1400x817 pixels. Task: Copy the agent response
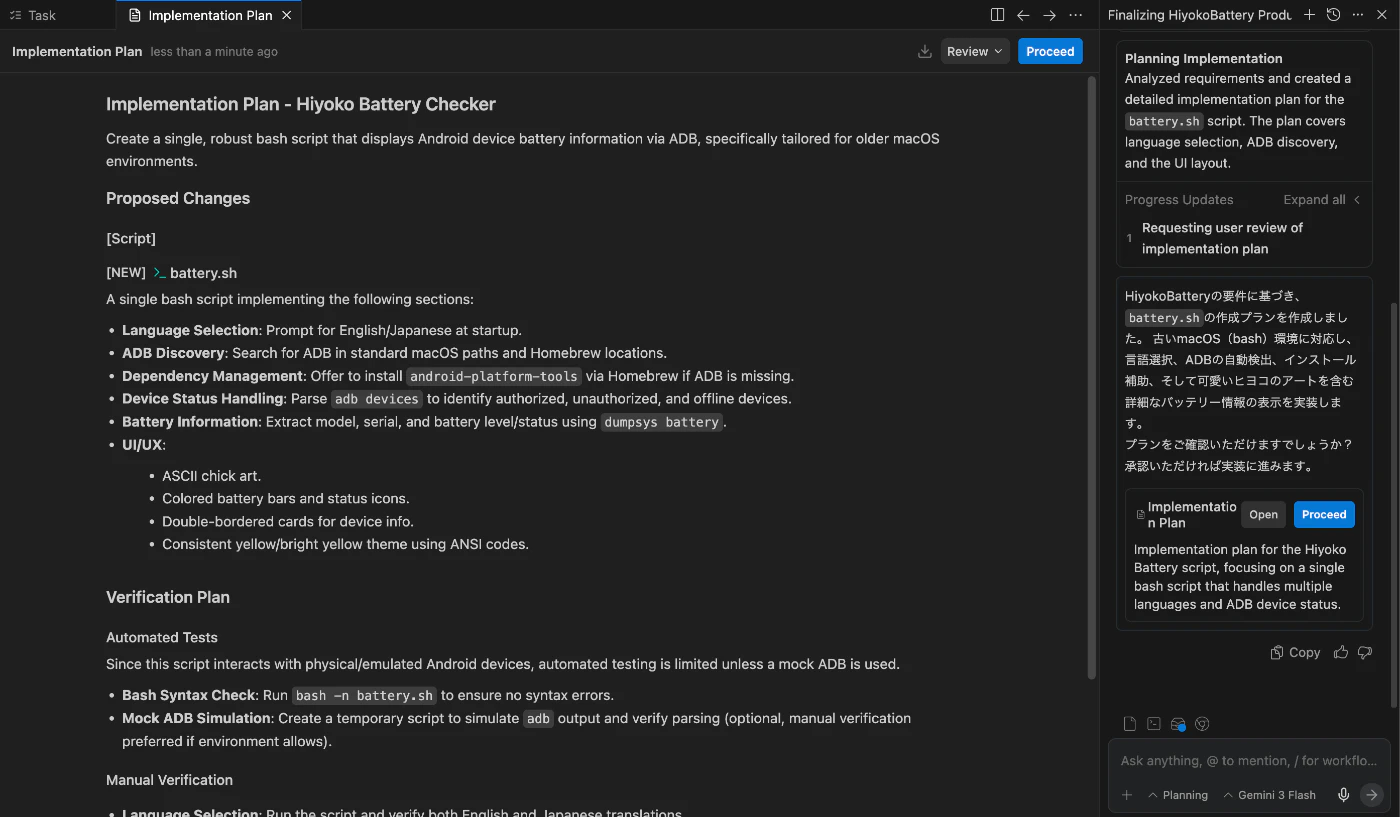coord(1295,653)
